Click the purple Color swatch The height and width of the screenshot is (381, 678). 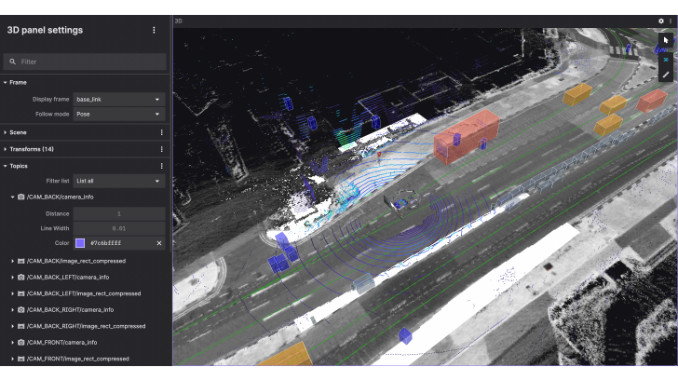click(x=80, y=243)
